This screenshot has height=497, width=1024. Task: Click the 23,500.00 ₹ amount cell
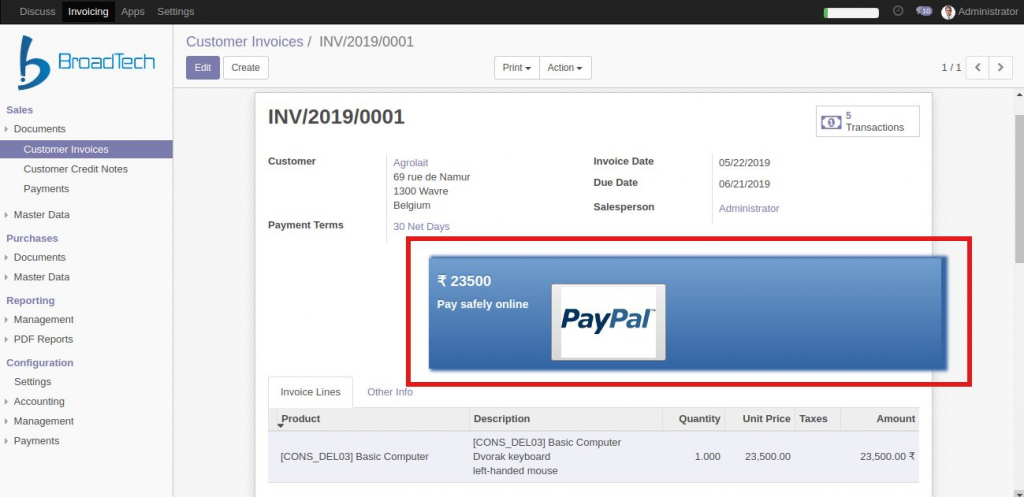pyautogui.click(x=888, y=457)
